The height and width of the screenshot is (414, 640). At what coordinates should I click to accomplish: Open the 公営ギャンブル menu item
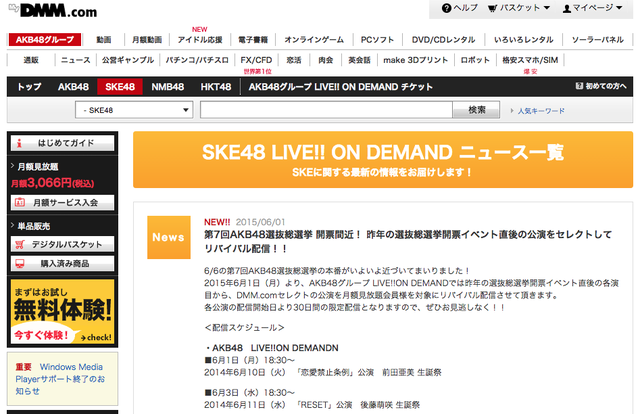coord(128,60)
